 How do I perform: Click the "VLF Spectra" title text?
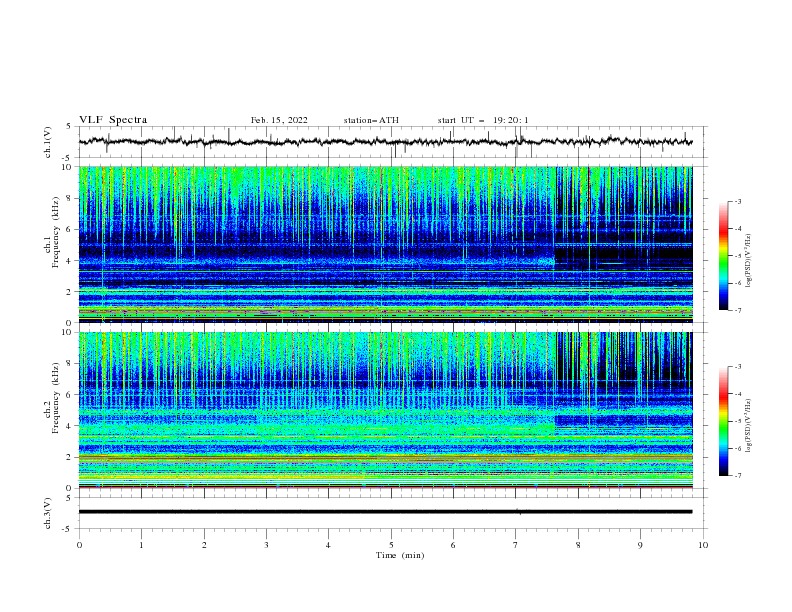pyautogui.click(x=113, y=120)
